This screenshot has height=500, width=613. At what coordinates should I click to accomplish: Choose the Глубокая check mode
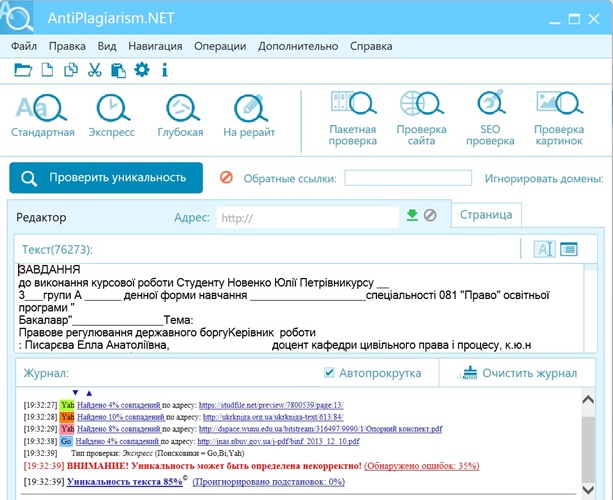[x=181, y=116]
